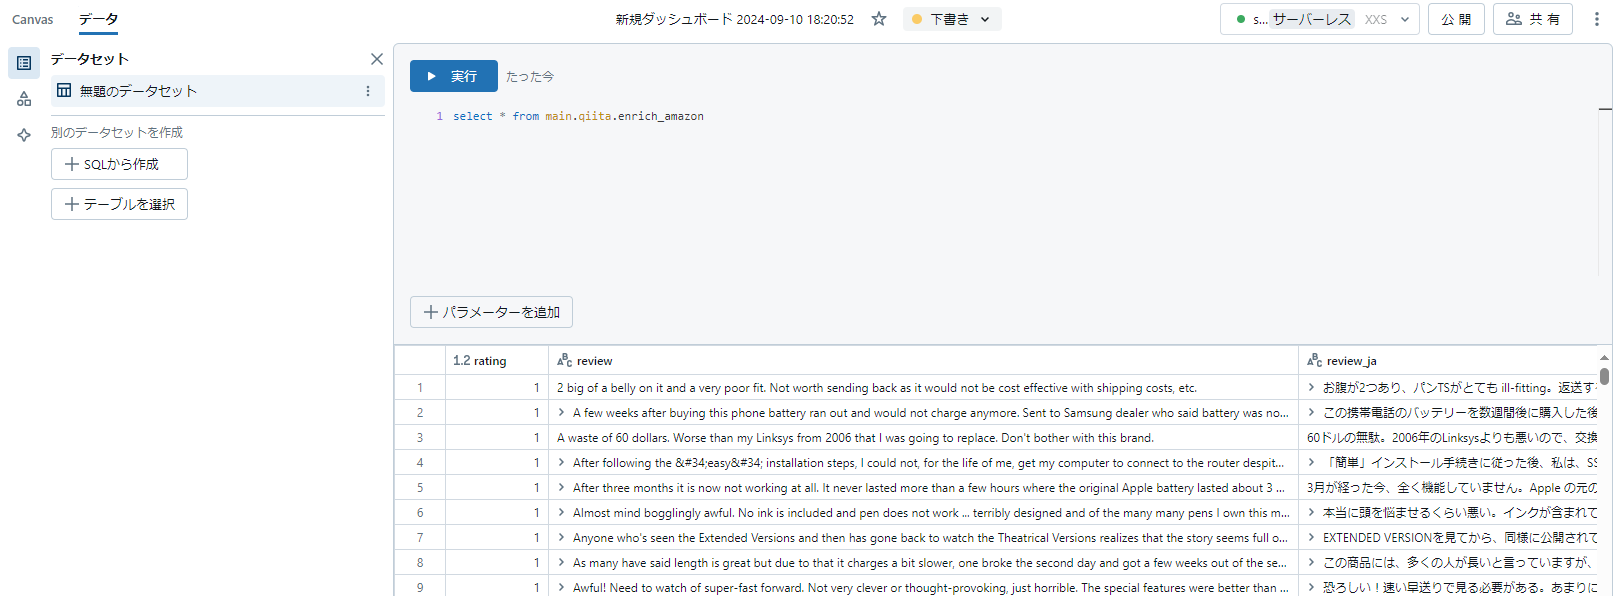Click the review_ja column header
The height and width of the screenshot is (596, 1620).
1449,361
